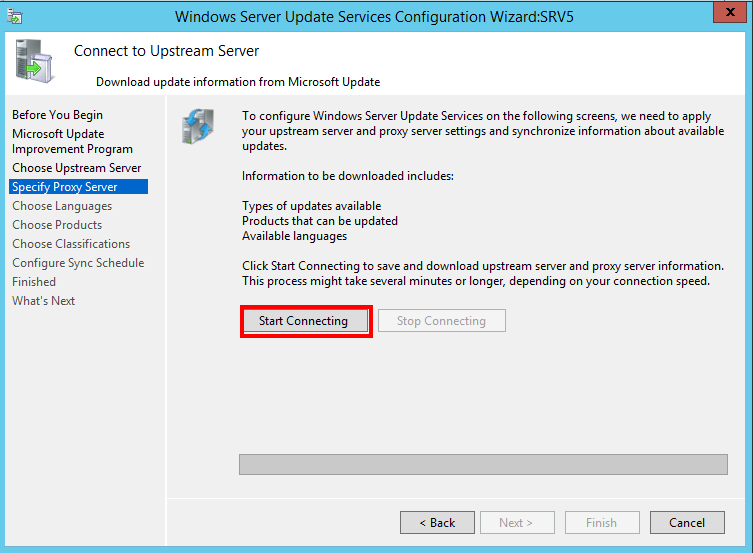Go to the Choose Upstream Server step

click(x=77, y=168)
